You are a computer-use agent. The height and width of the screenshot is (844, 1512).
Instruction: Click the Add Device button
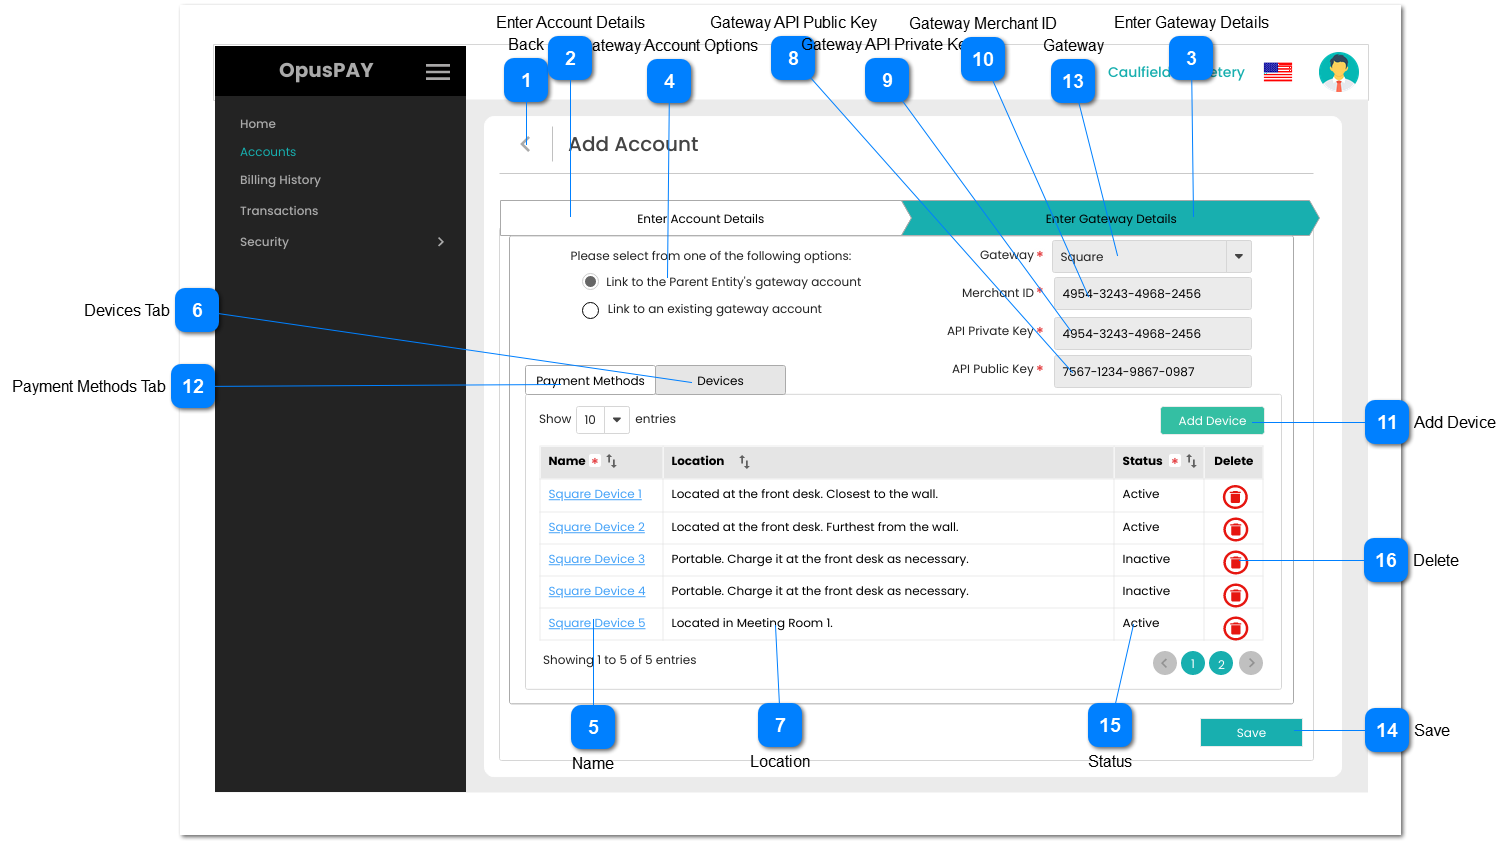(x=1211, y=421)
